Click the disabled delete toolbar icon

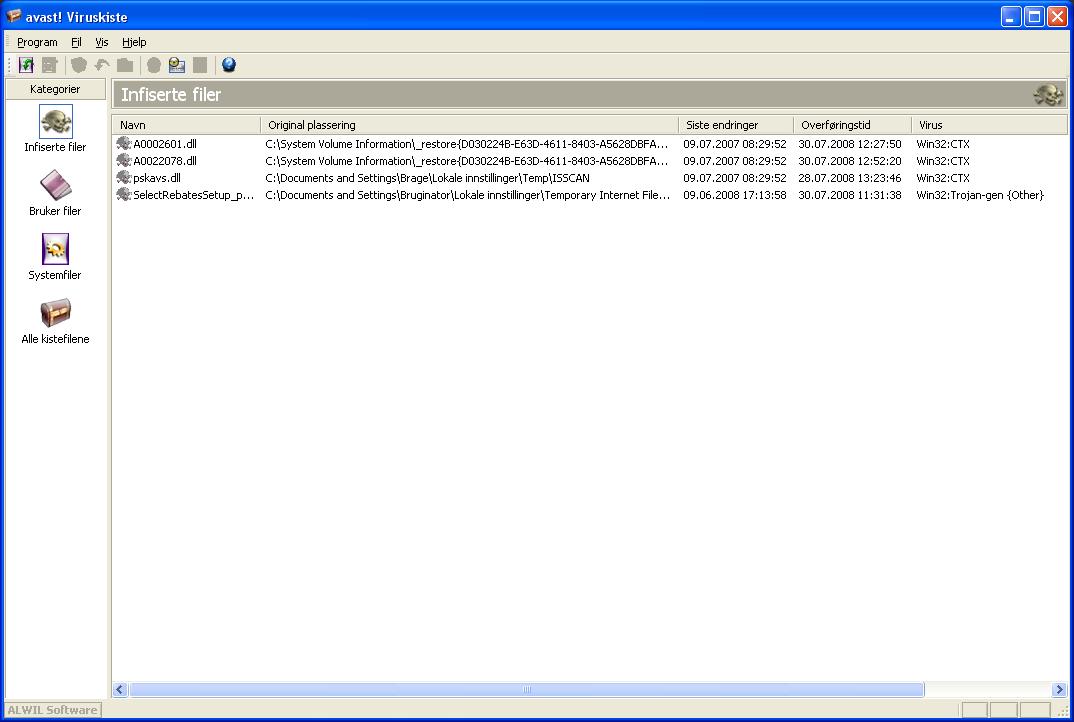pos(200,65)
